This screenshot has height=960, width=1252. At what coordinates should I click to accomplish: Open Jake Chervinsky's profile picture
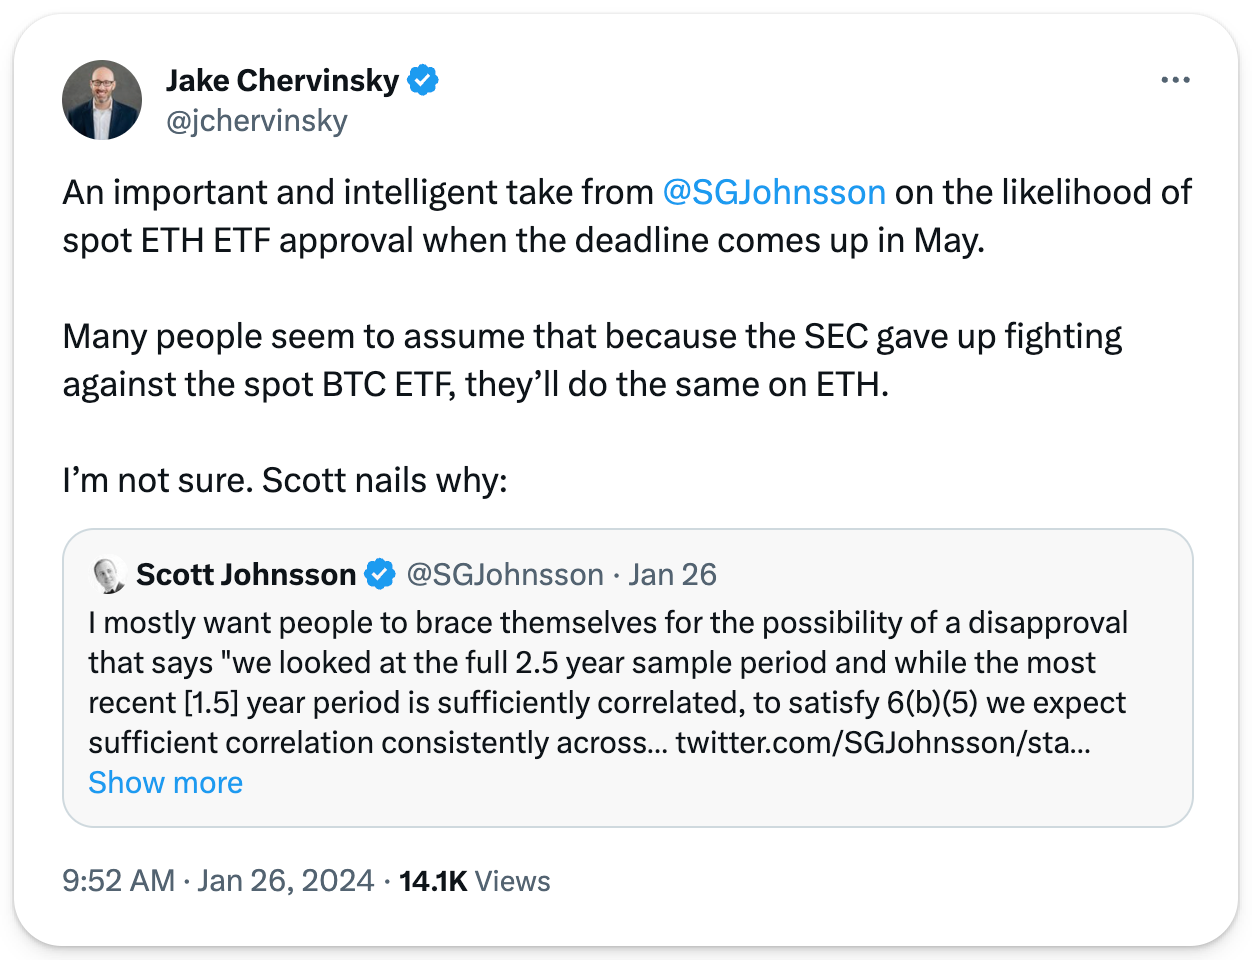pos(102,100)
